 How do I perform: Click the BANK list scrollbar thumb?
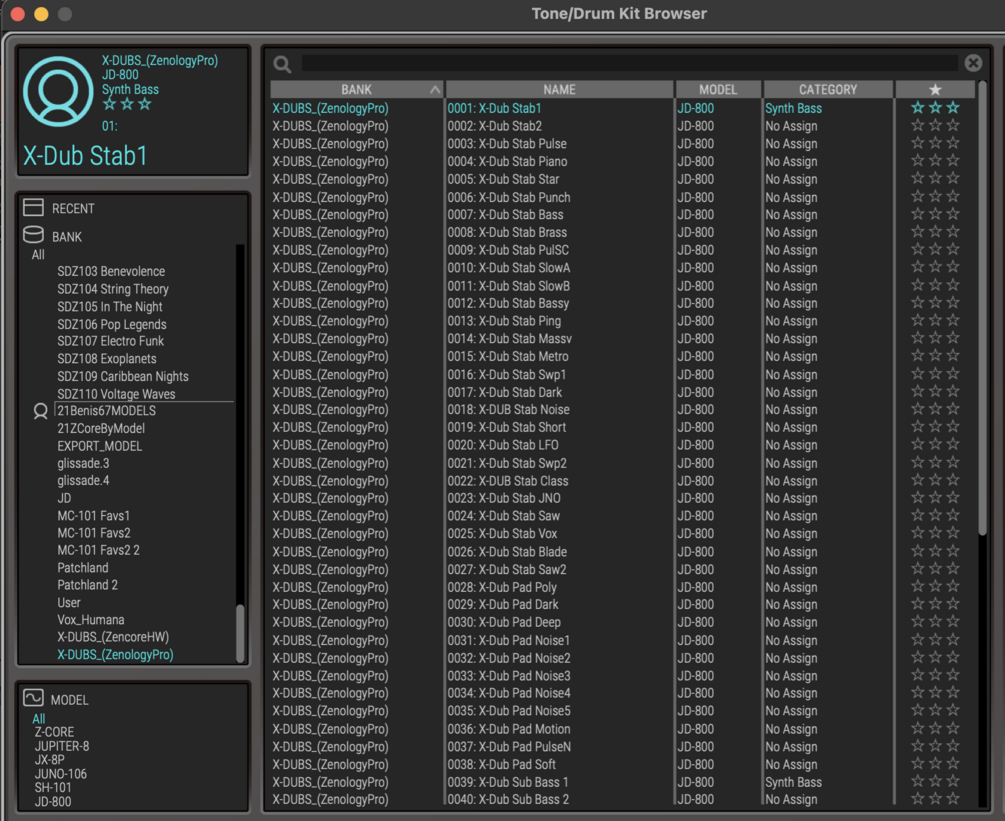coord(240,633)
